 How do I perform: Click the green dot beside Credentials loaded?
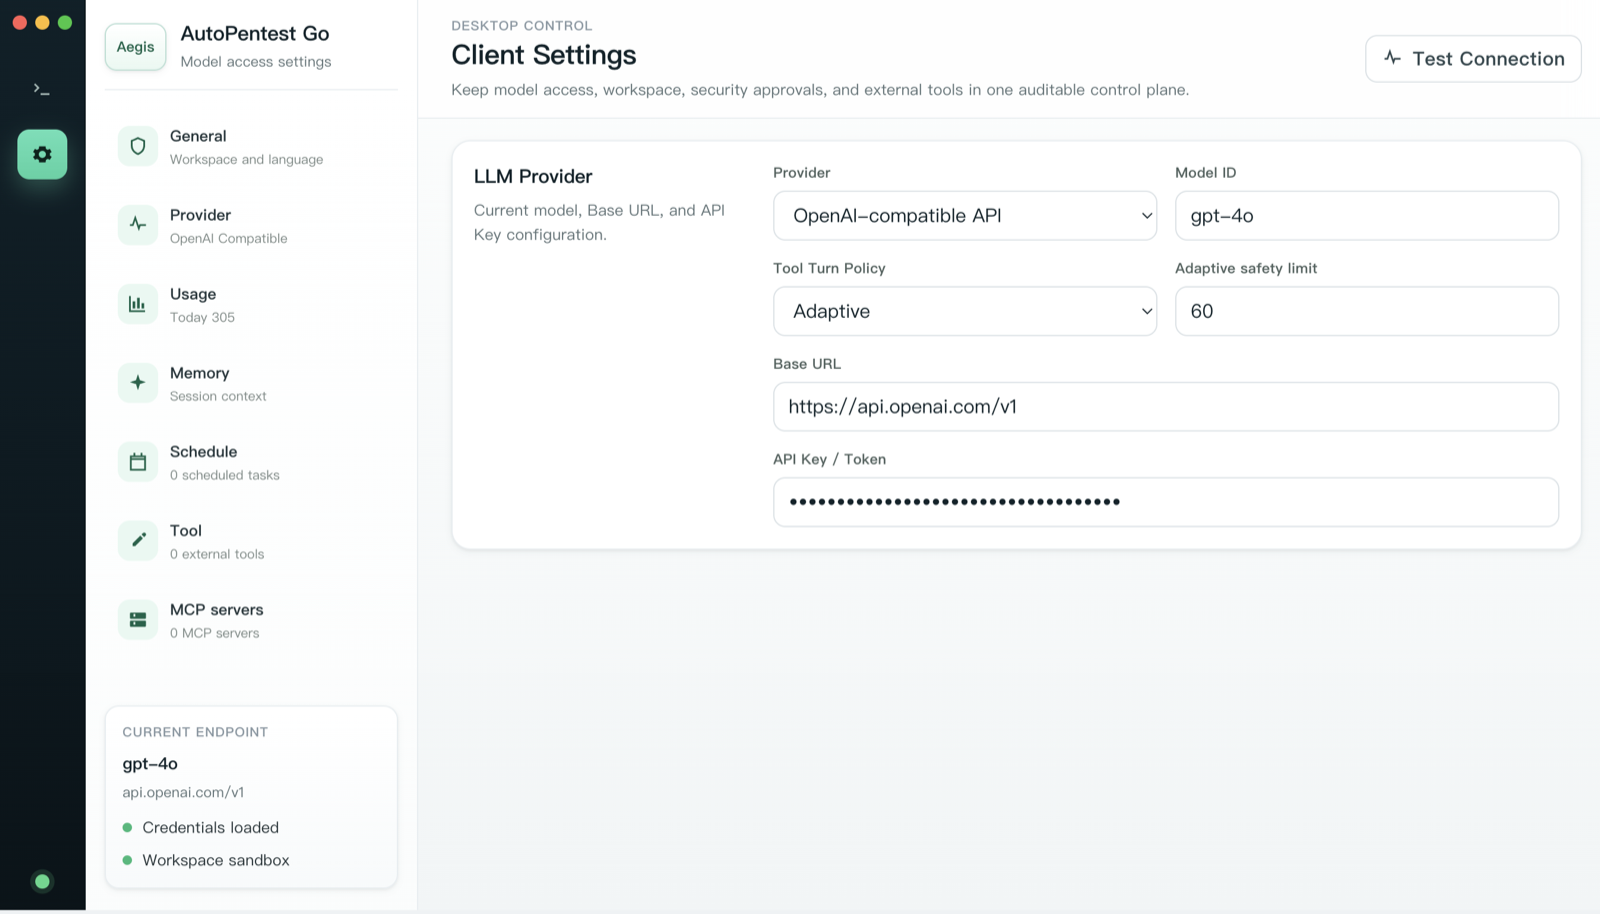click(x=127, y=827)
